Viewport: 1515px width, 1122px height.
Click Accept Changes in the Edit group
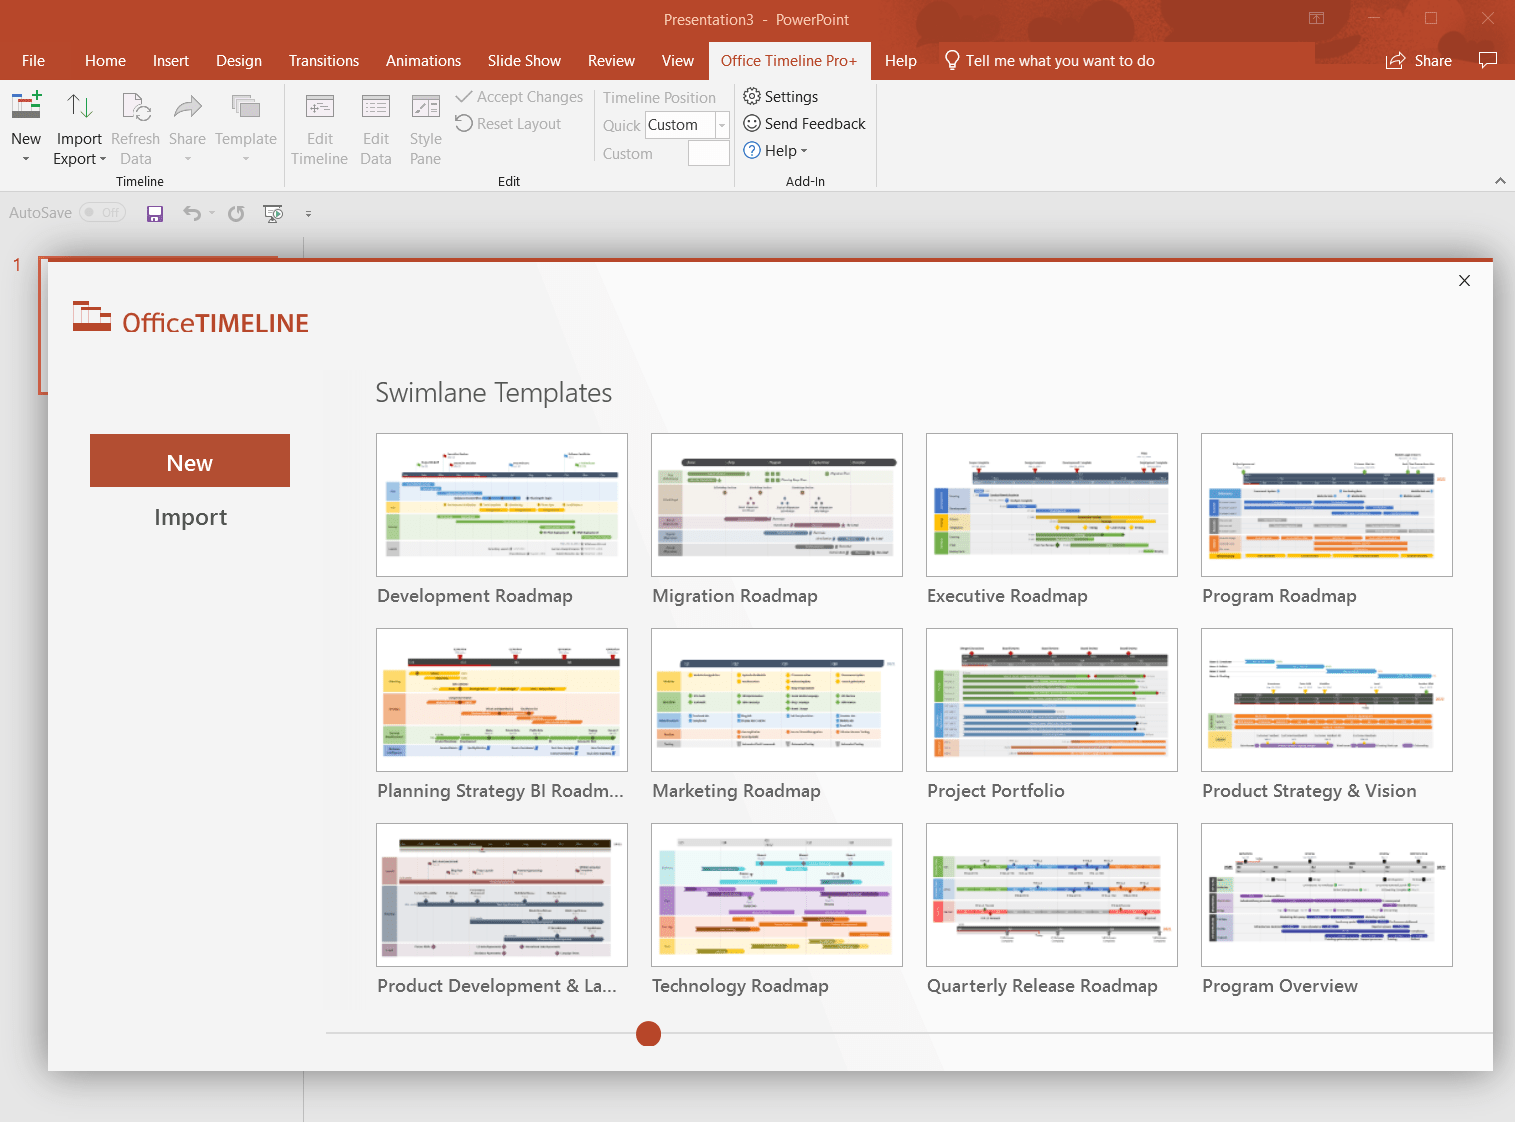point(519,96)
